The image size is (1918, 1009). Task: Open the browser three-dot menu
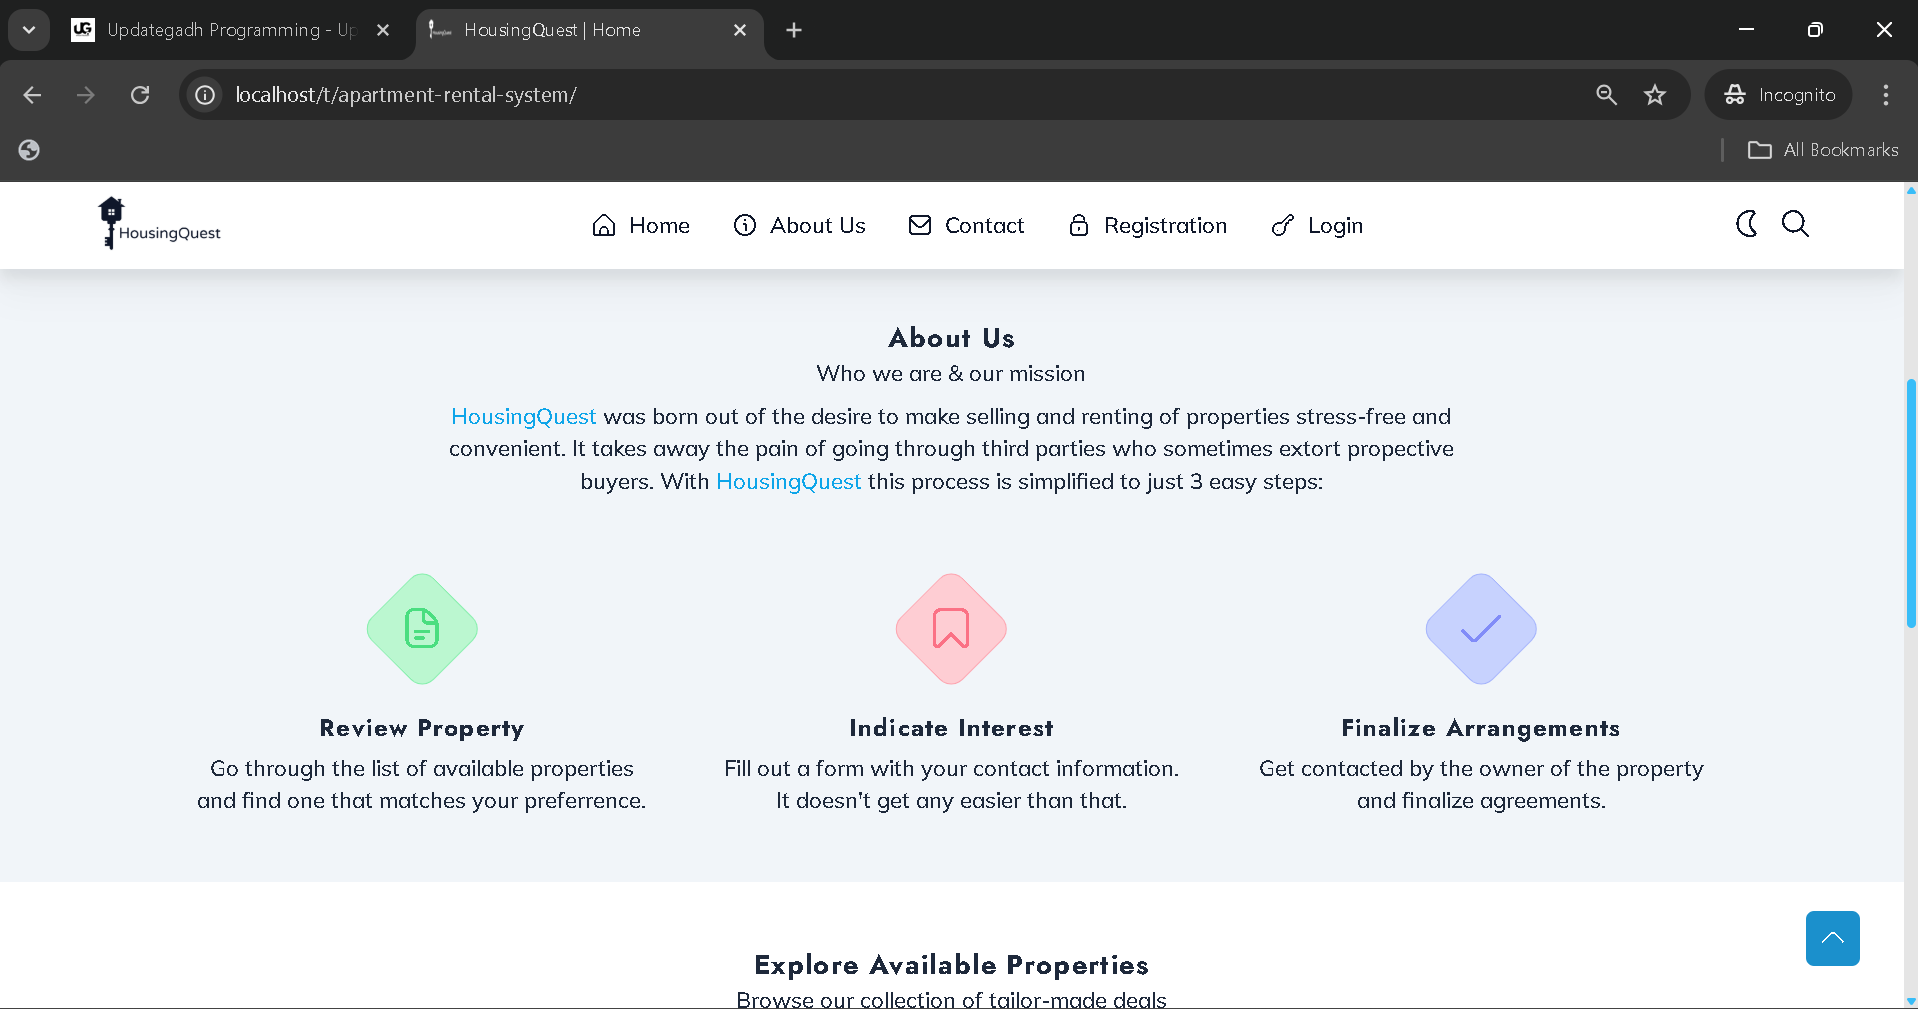click(1885, 94)
